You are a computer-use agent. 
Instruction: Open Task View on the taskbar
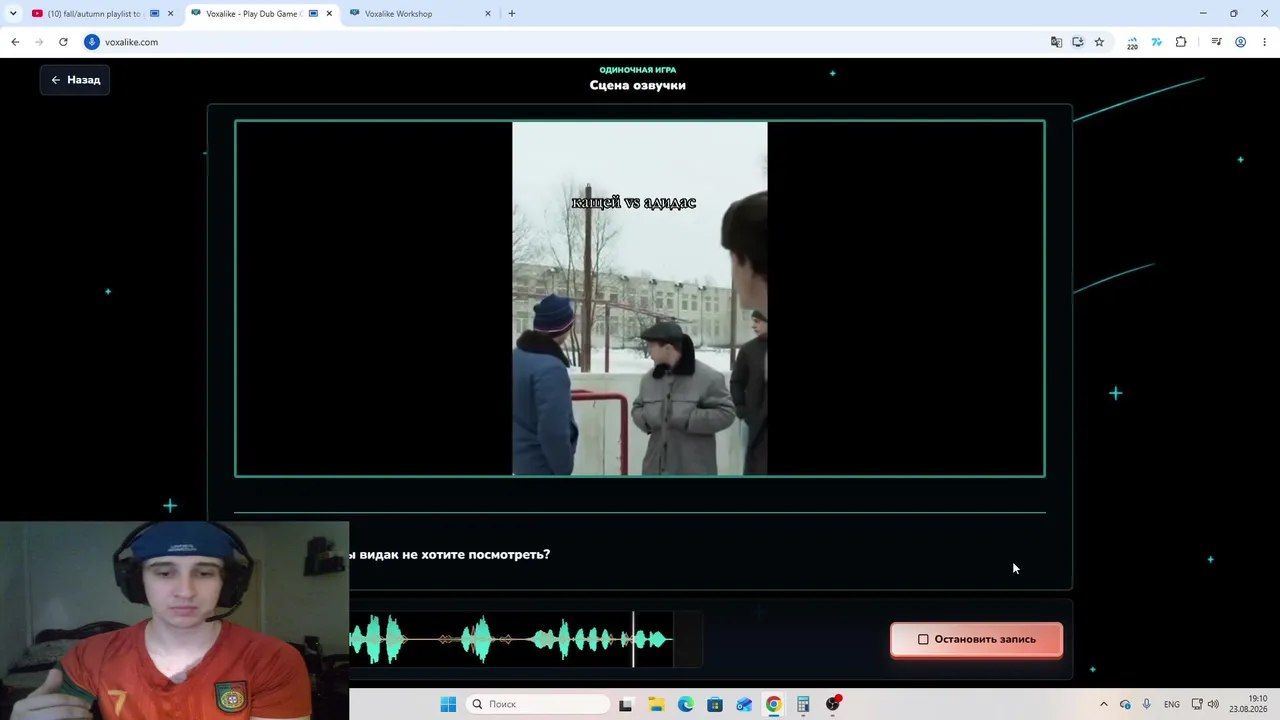pyautogui.click(x=626, y=704)
